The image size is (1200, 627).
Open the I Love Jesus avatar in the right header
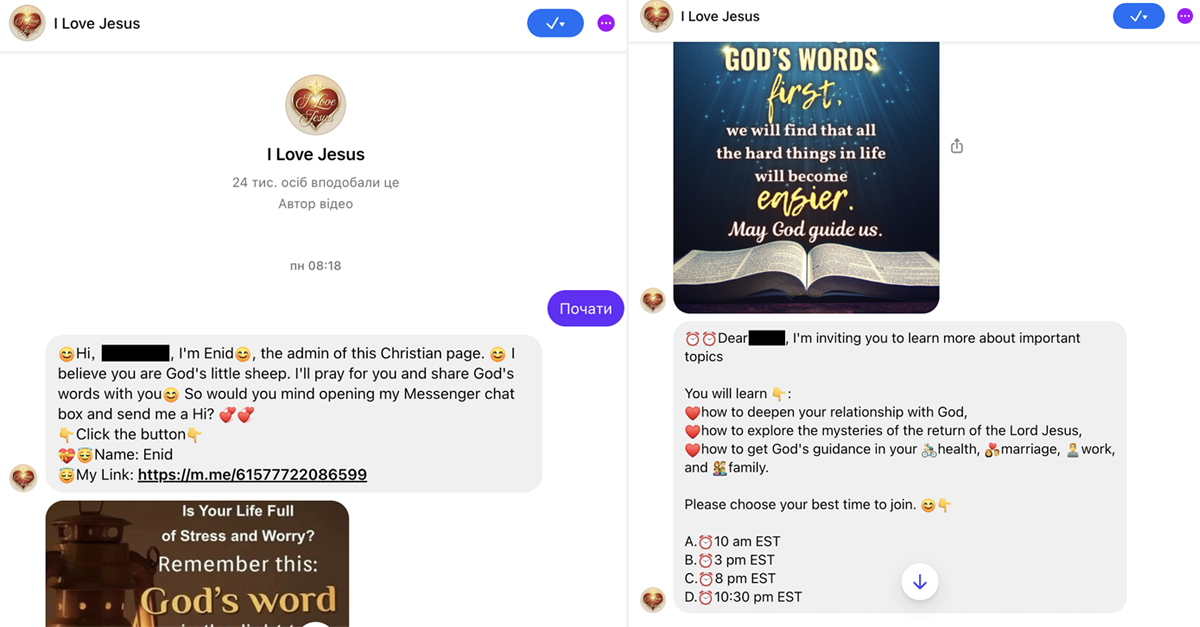pyautogui.click(x=657, y=16)
